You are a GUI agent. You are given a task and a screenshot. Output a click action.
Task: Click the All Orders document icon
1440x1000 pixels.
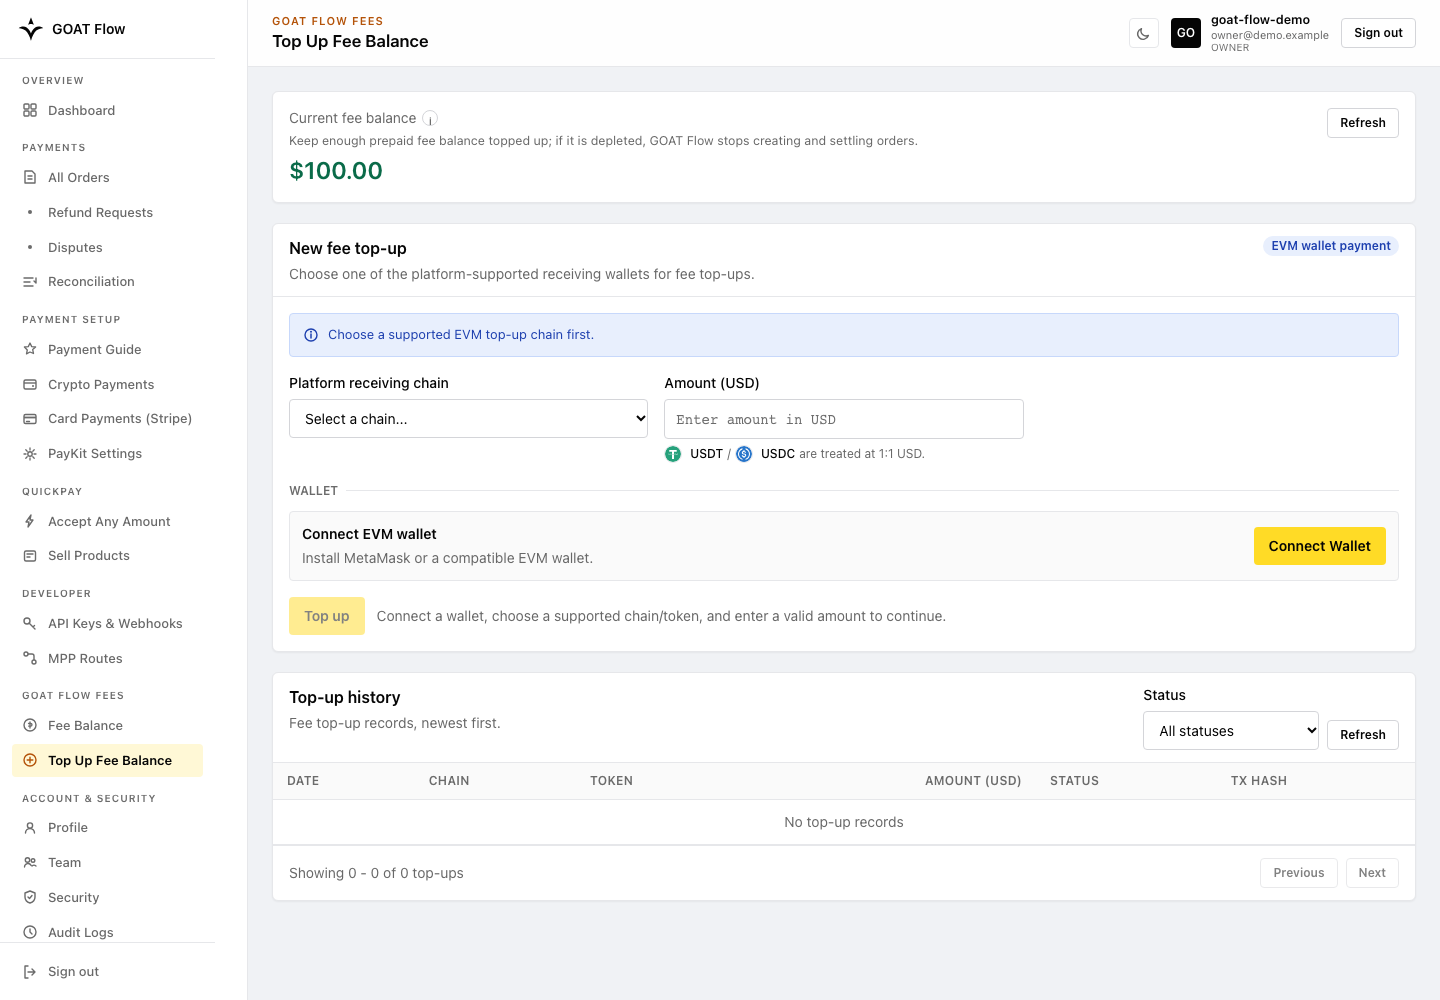[x=30, y=177]
